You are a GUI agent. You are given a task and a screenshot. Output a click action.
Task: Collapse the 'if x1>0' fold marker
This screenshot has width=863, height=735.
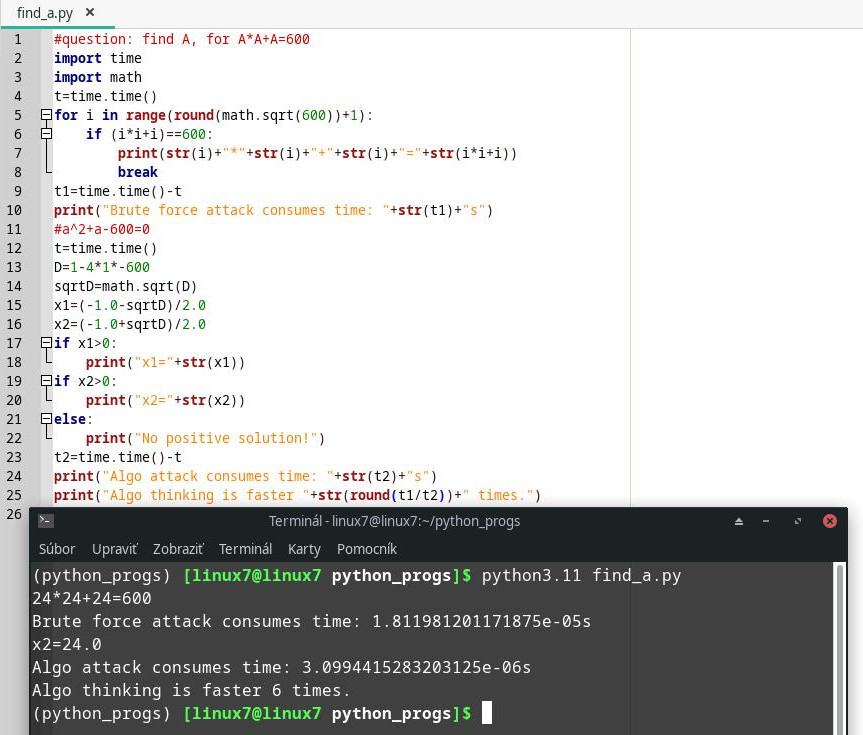tap(46, 343)
